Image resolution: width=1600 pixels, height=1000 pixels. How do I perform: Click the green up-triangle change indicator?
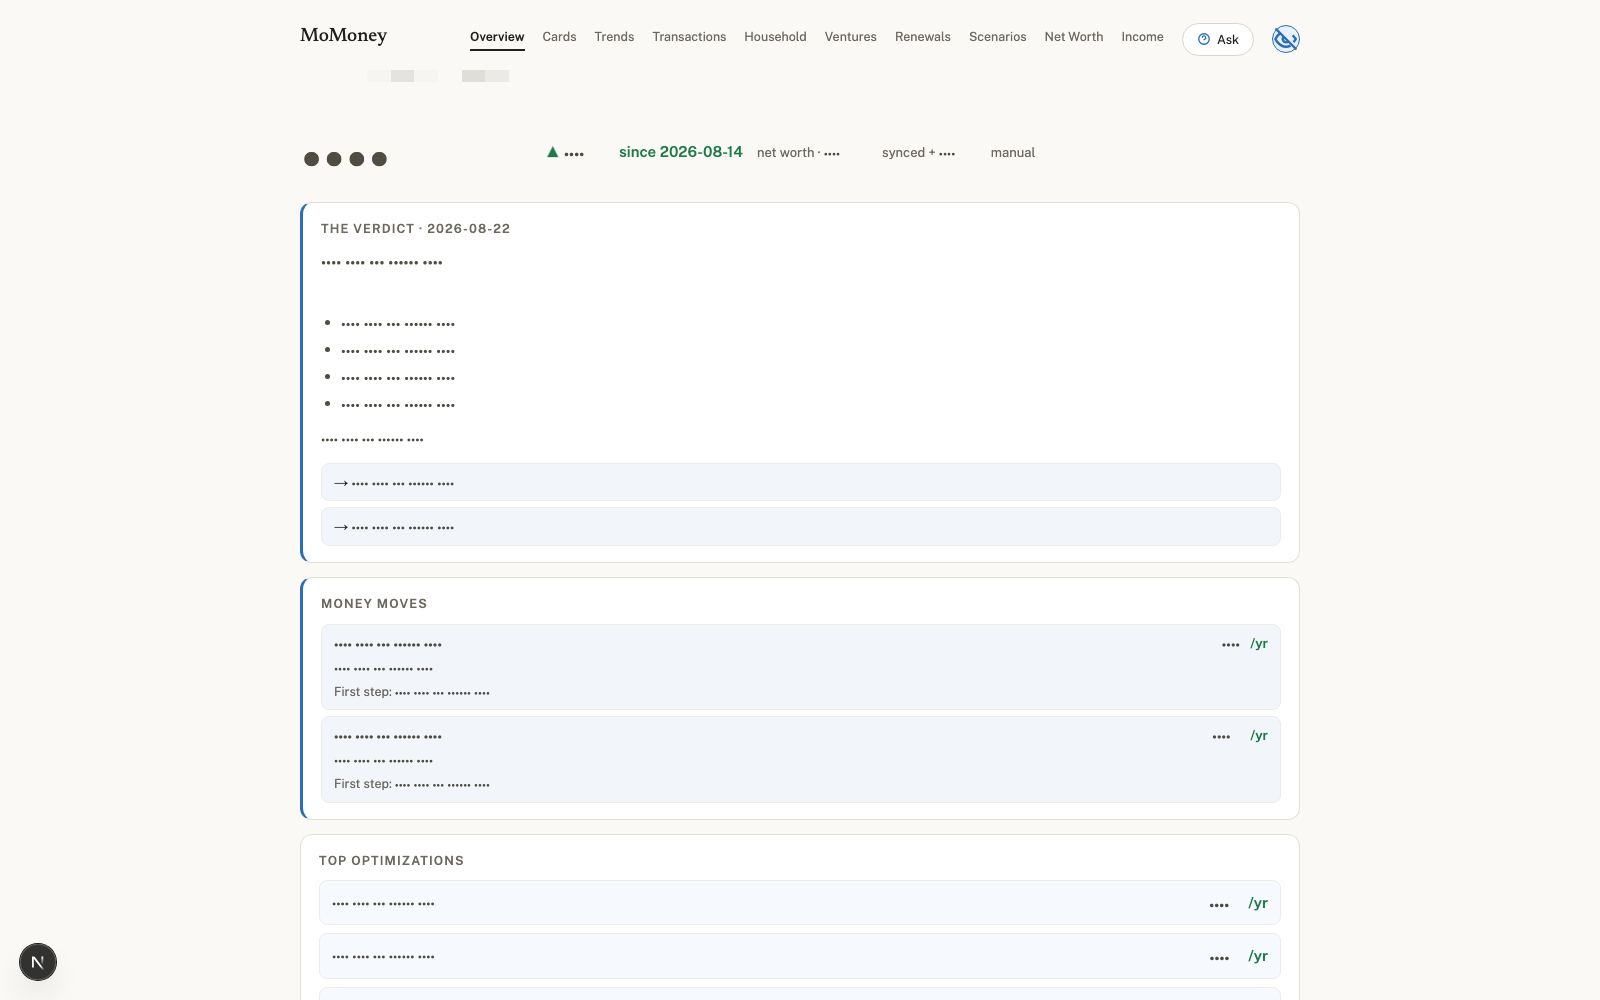(x=552, y=152)
